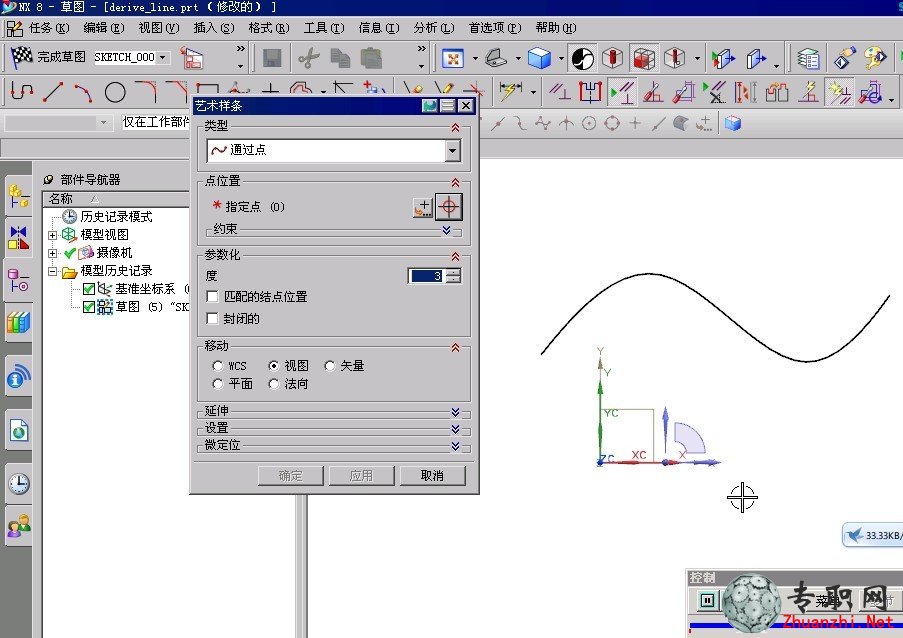Open the Roles people sidebar icon
Image resolution: width=903 pixels, height=638 pixels.
pyautogui.click(x=18, y=525)
